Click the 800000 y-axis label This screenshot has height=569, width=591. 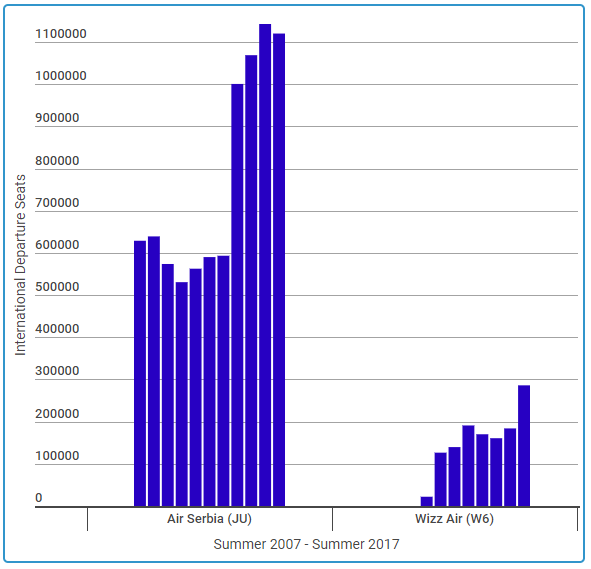(57, 161)
